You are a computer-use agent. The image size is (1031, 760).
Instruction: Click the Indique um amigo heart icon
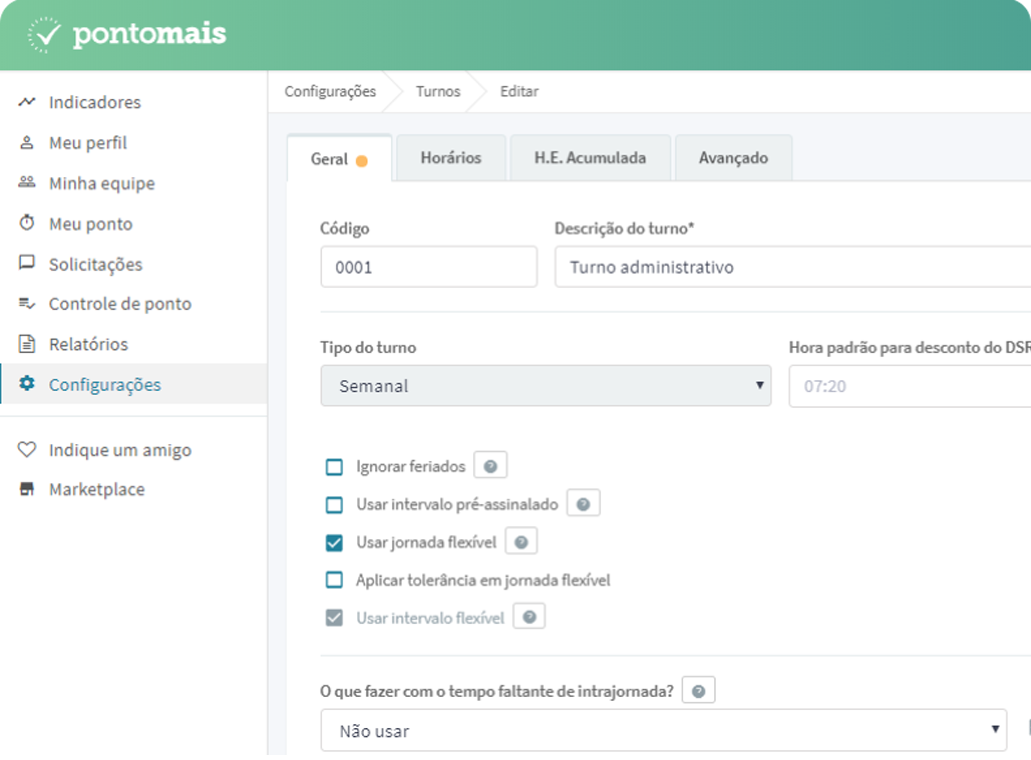tap(27, 450)
